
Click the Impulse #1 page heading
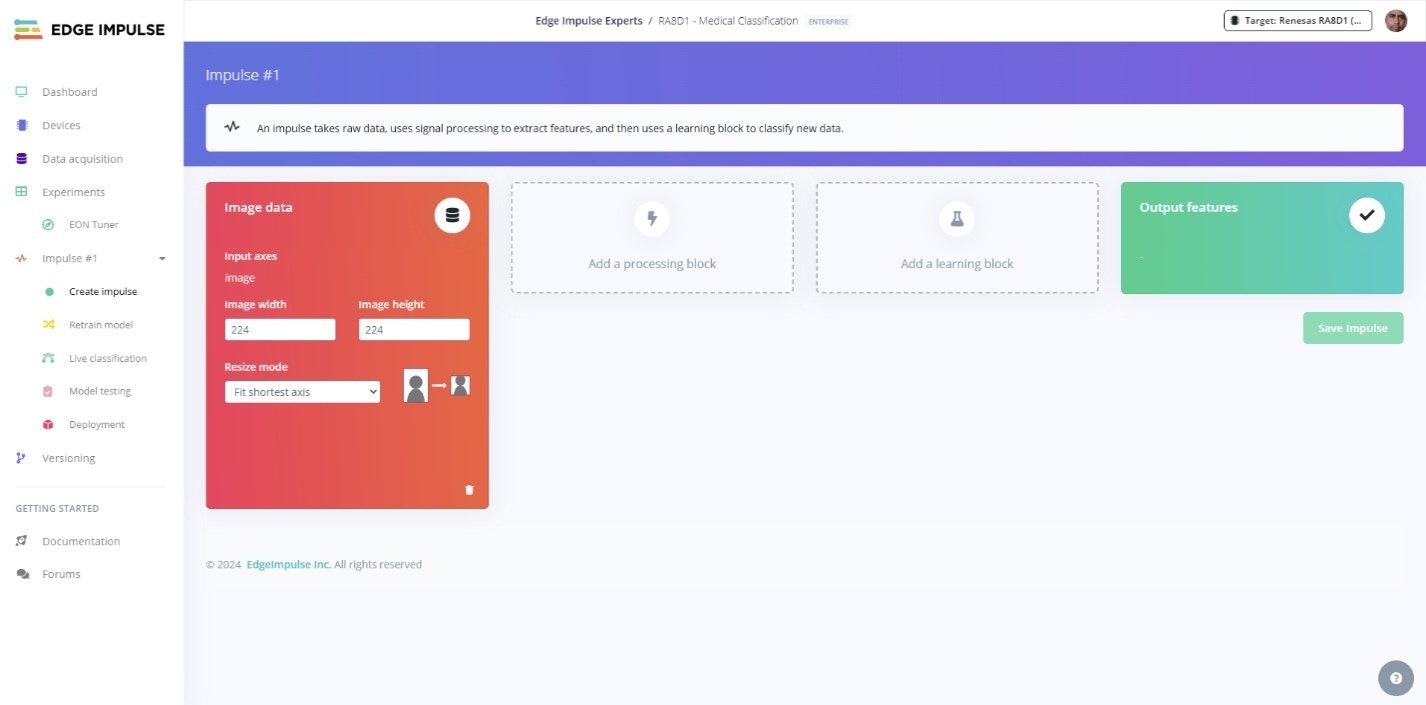pyautogui.click(x=243, y=75)
